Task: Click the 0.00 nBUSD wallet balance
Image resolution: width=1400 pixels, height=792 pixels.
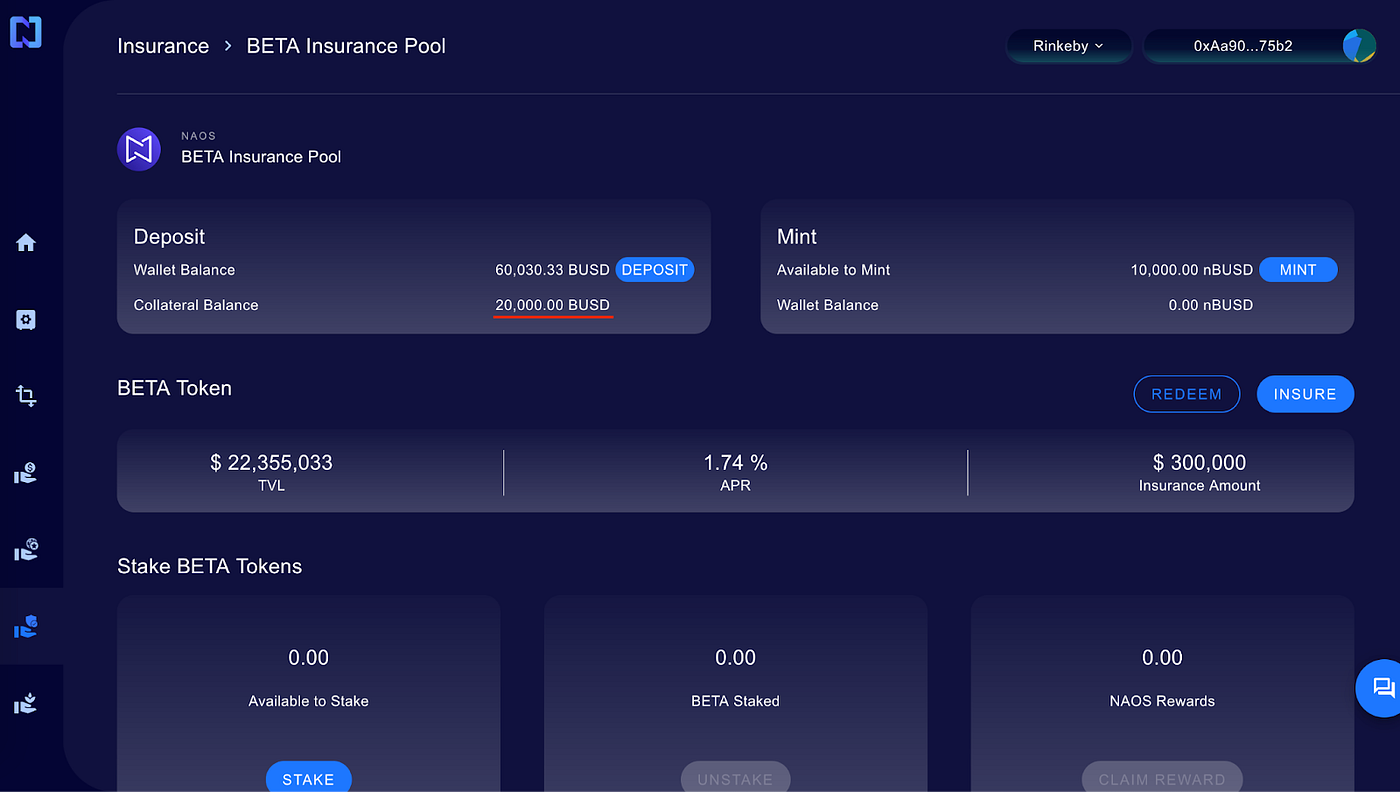Action: 1210,305
